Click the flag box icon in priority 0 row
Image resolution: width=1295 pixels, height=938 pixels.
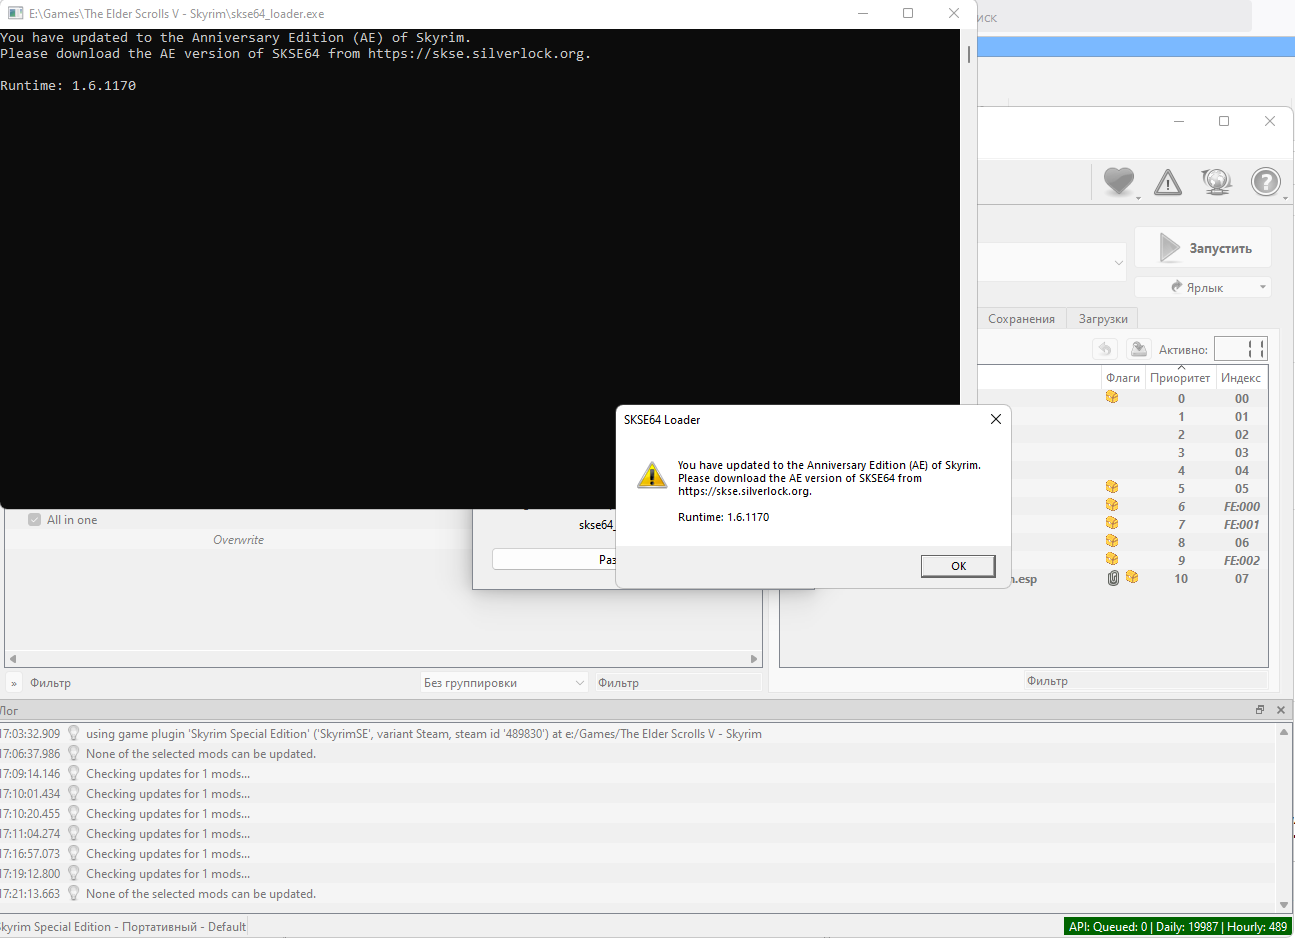click(x=1112, y=397)
